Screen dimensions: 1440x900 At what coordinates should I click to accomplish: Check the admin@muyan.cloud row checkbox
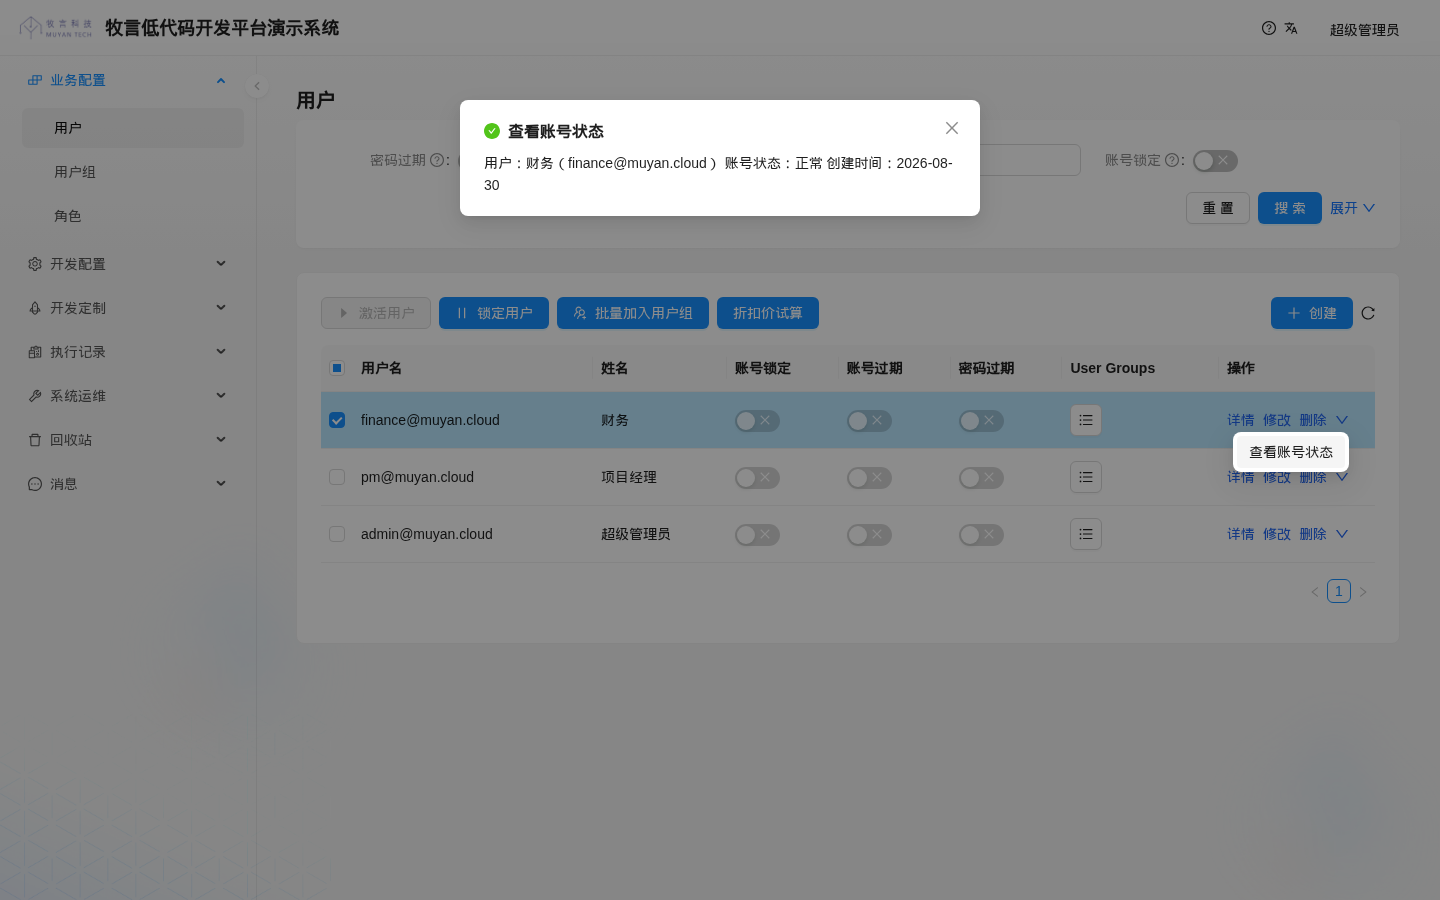[337, 534]
